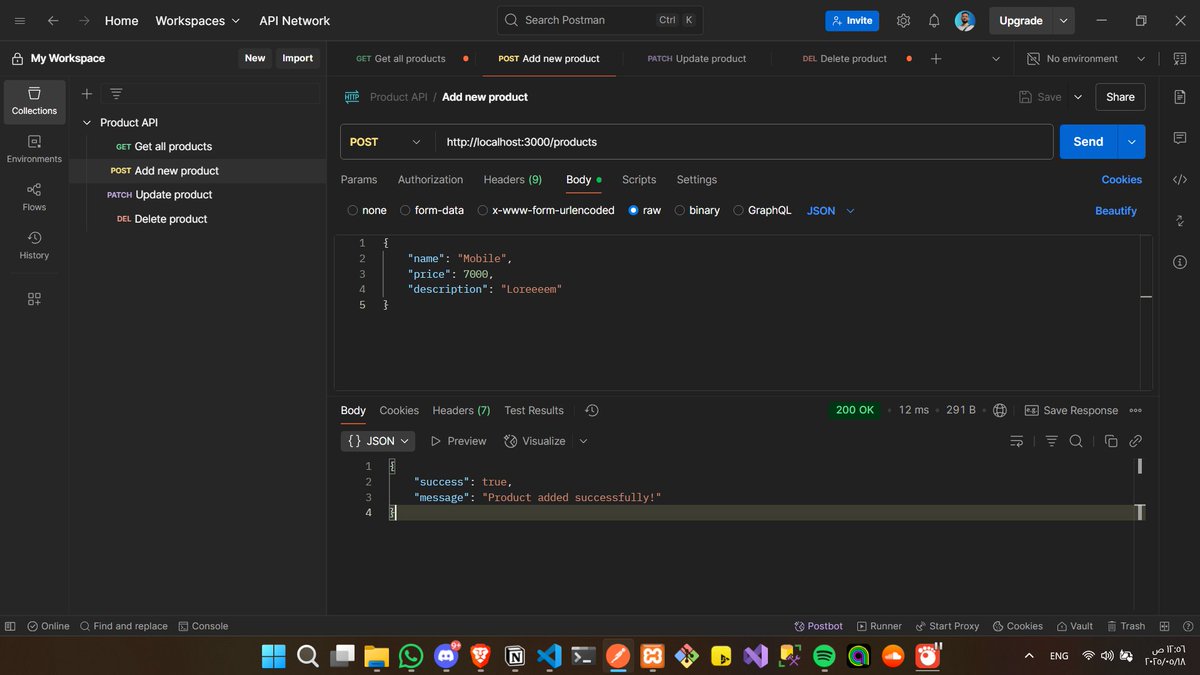1200x675 pixels.
Task: Open the code snippet panel
Action: pyautogui.click(x=1179, y=179)
